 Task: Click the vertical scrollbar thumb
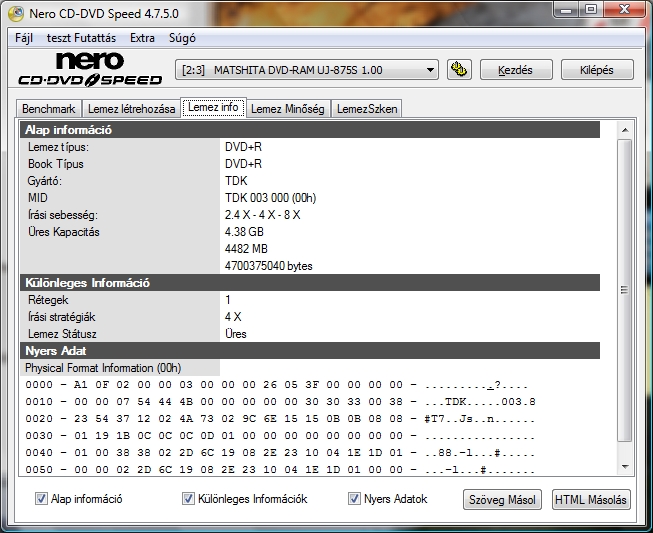click(x=625, y=290)
